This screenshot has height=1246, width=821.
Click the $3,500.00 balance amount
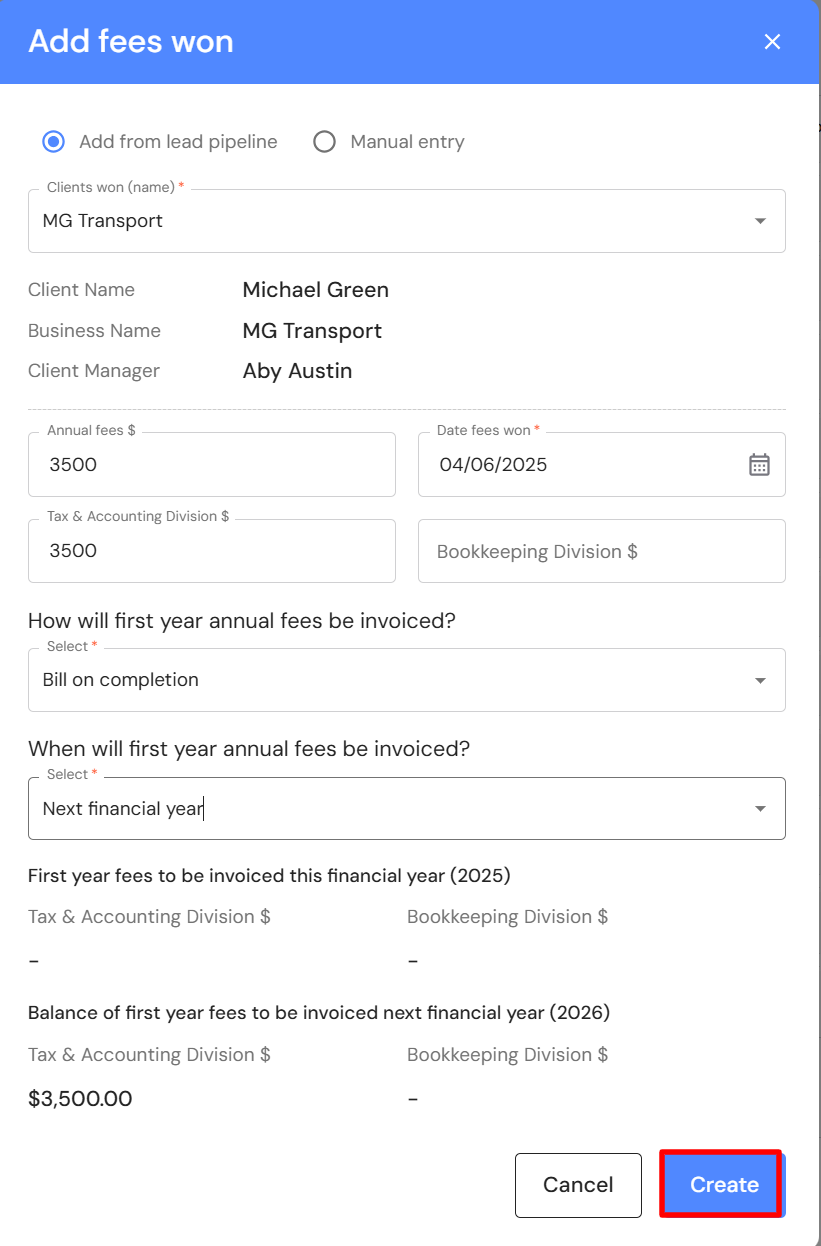(x=80, y=1099)
